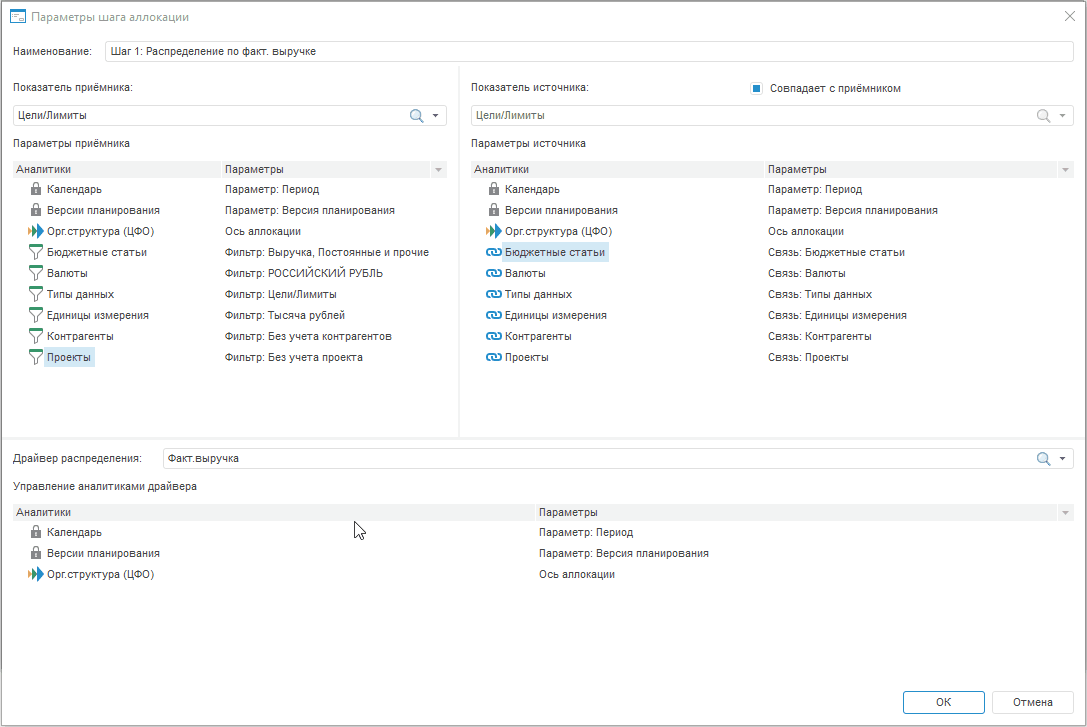Click the search icon in receiver indicator field

(x=417, y=116)
